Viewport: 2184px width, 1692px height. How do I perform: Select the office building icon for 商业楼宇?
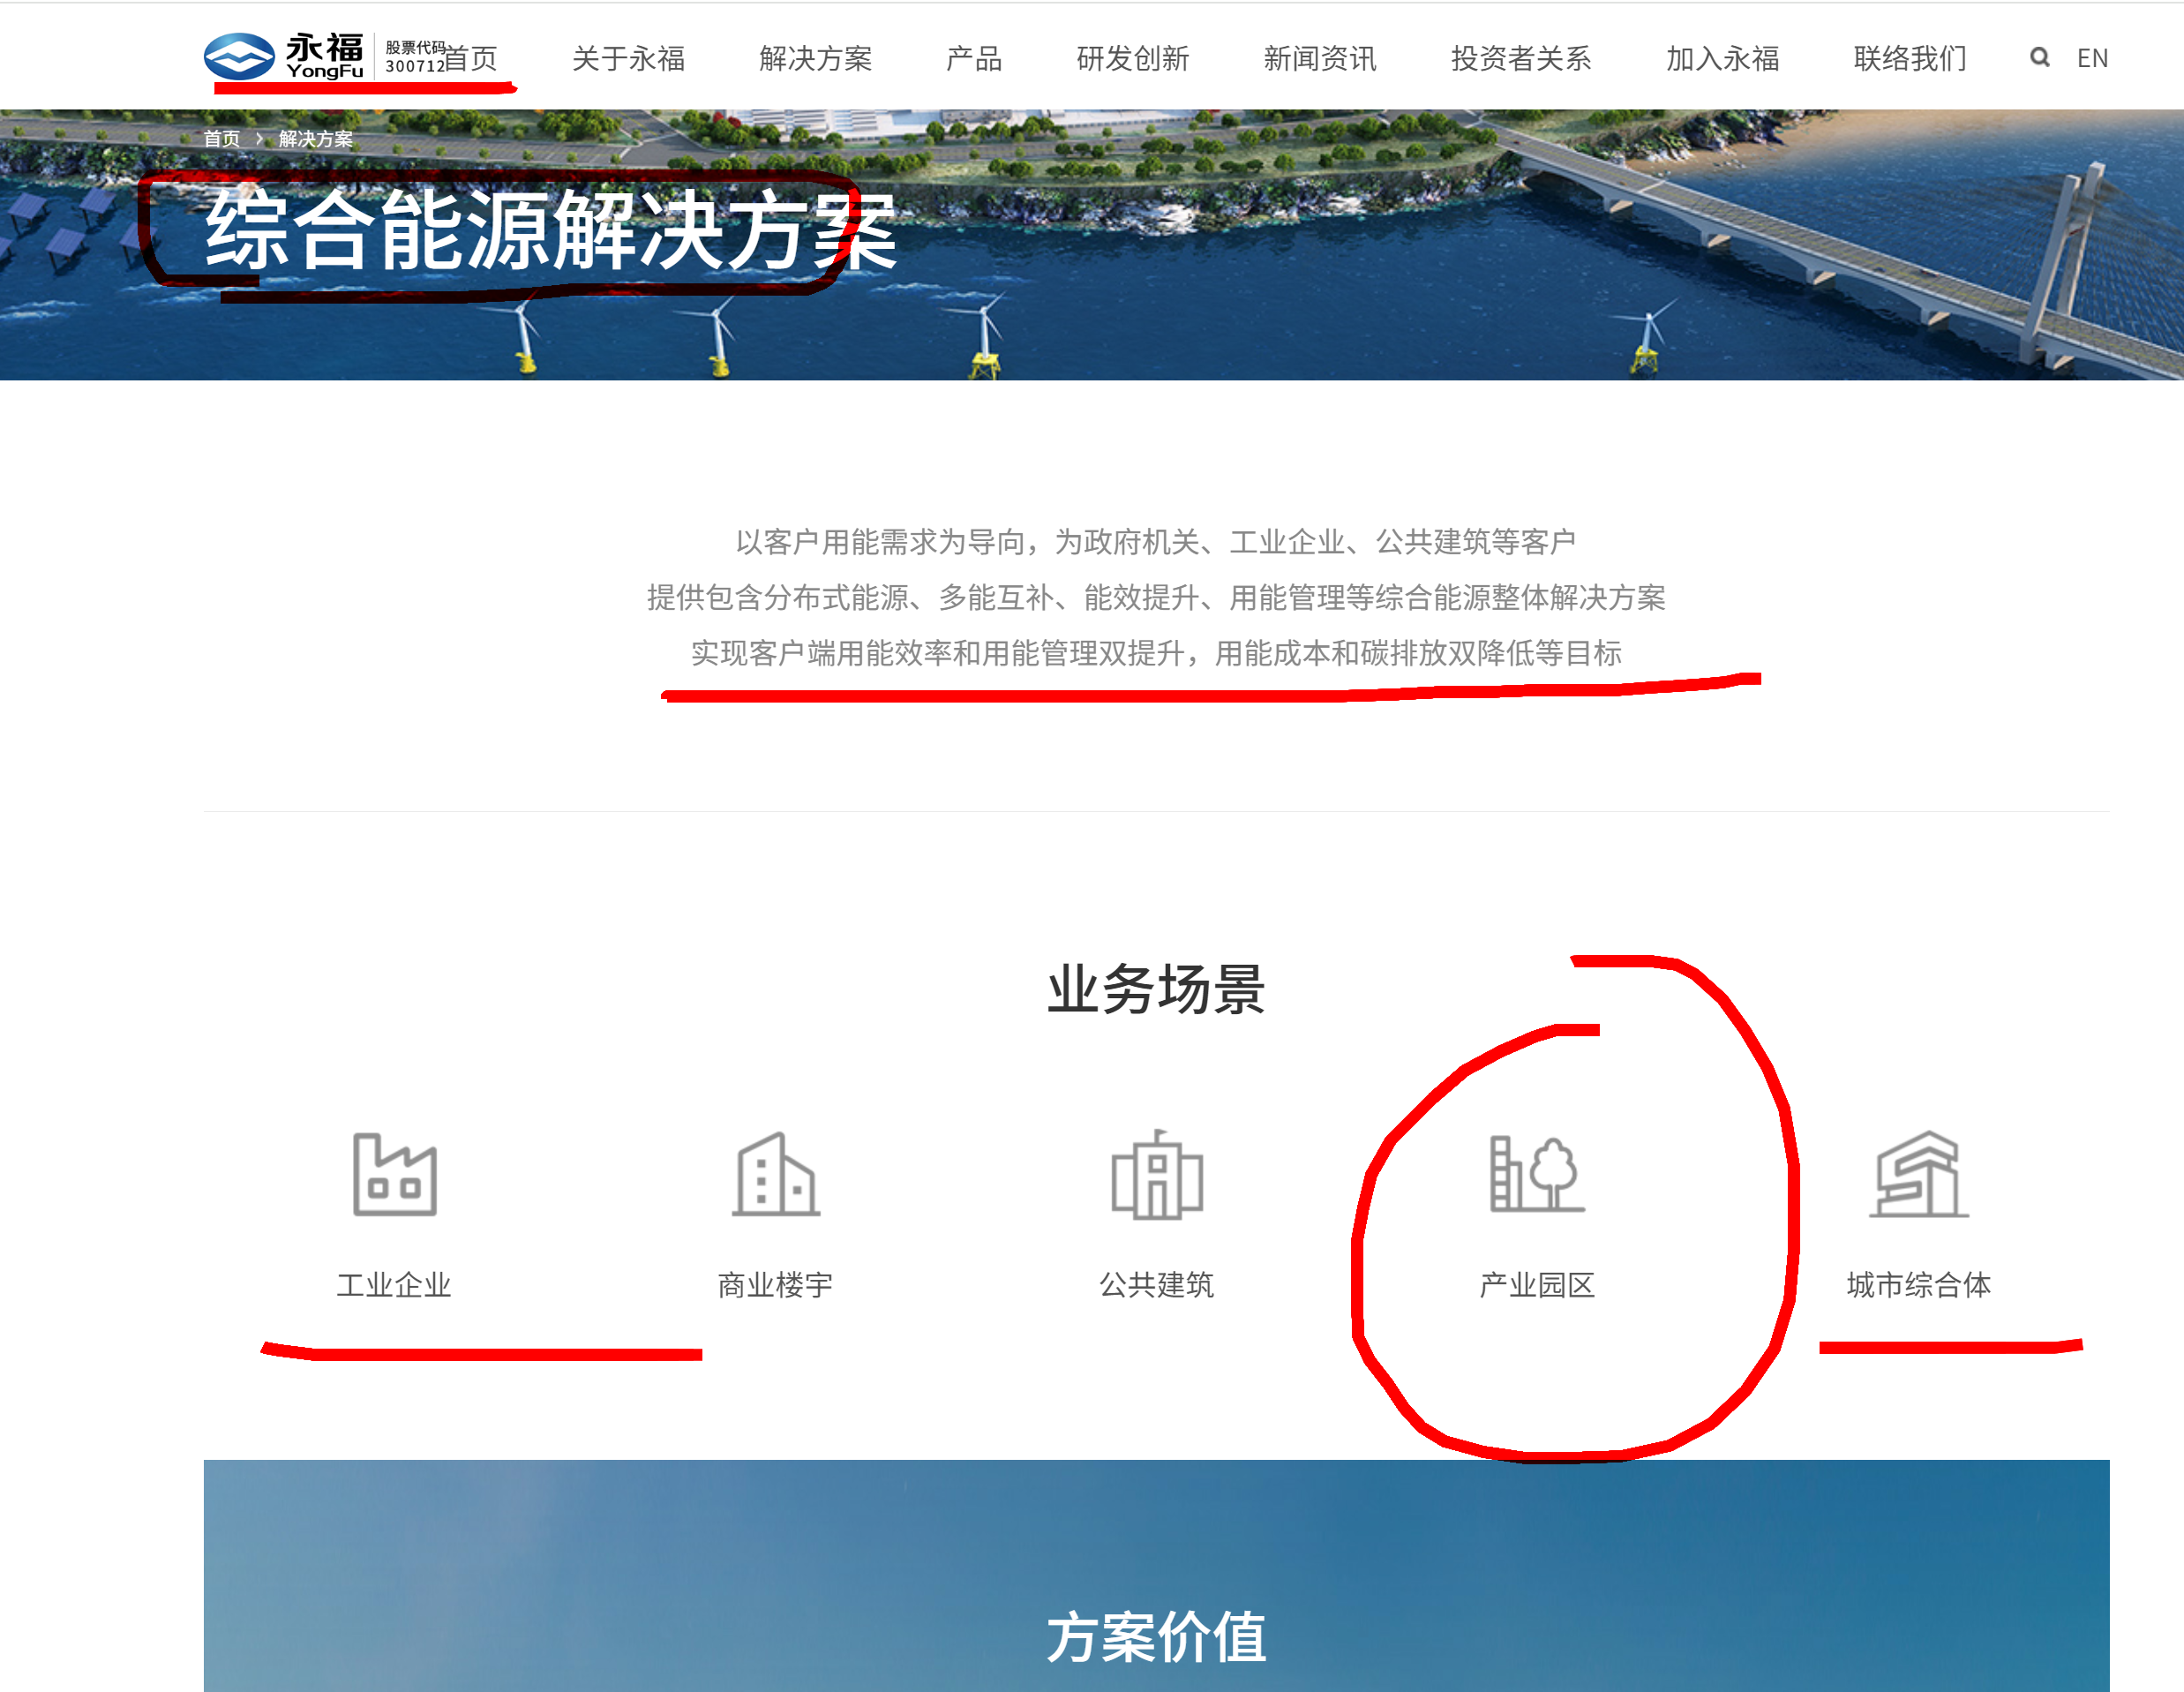pos(776,1173)
